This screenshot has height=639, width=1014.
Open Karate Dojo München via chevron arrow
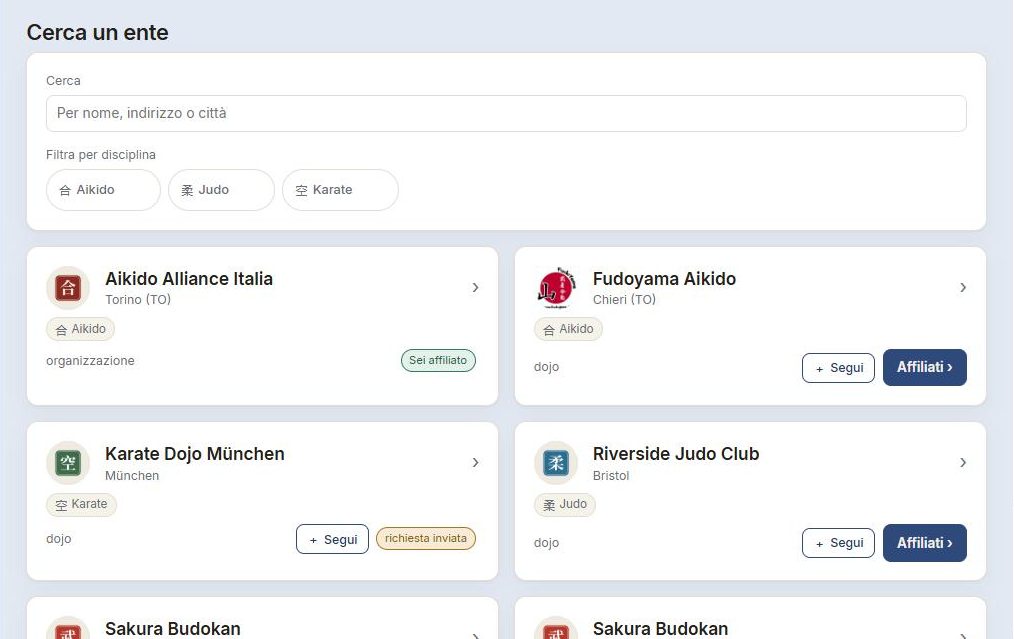(475, 463)
